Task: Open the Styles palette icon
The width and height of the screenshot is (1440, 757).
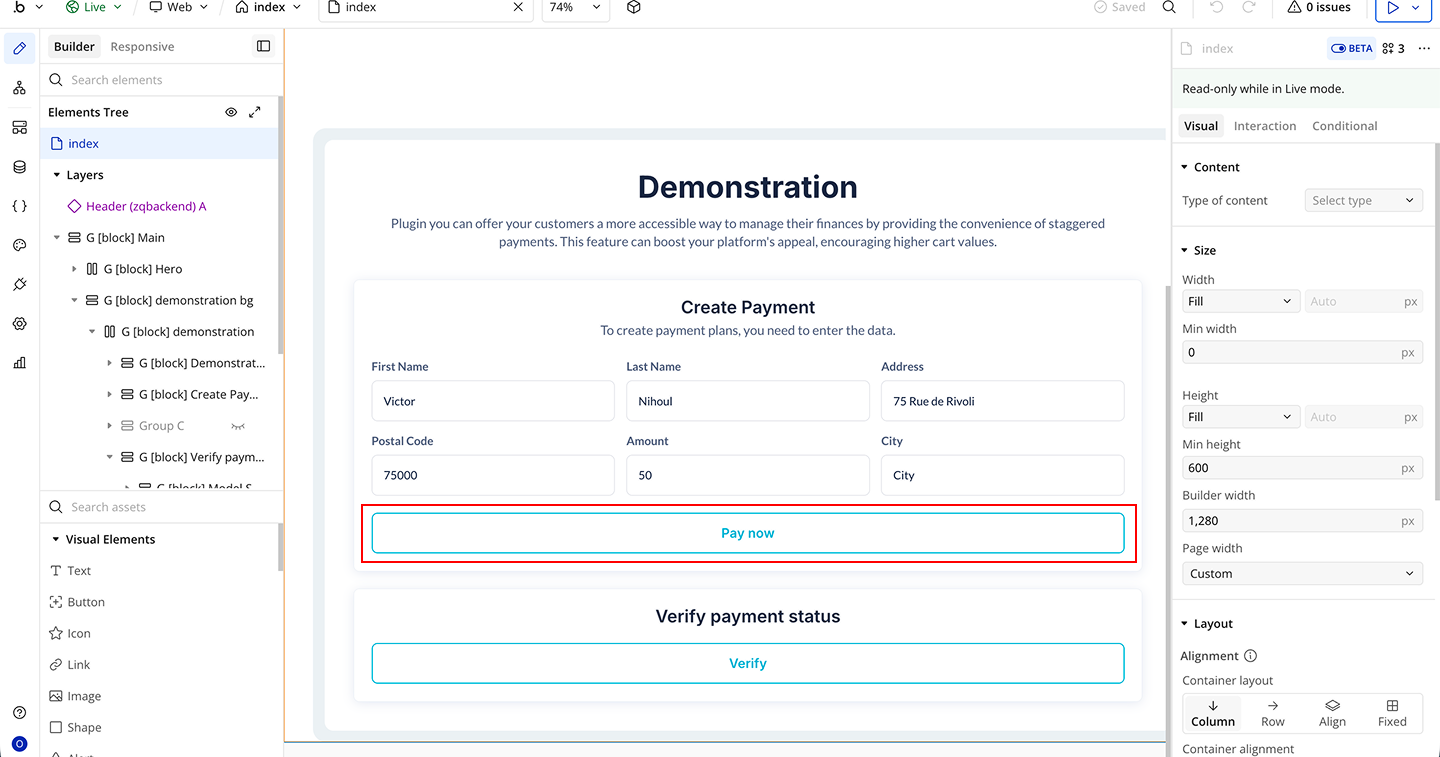Action: (19, 245)
